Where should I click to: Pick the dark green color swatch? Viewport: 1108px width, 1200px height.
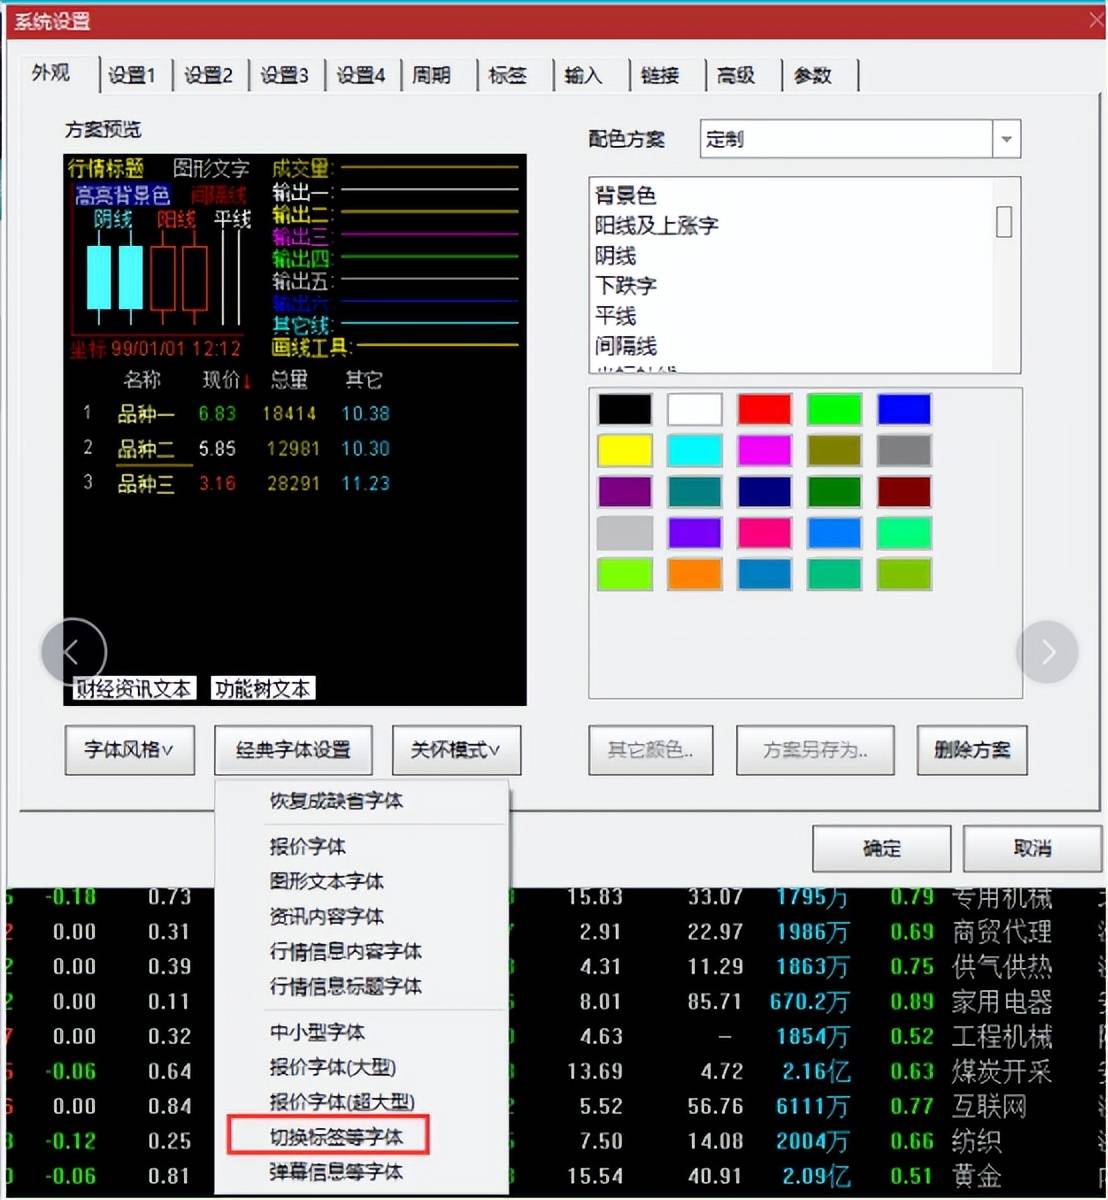(834, 491)
